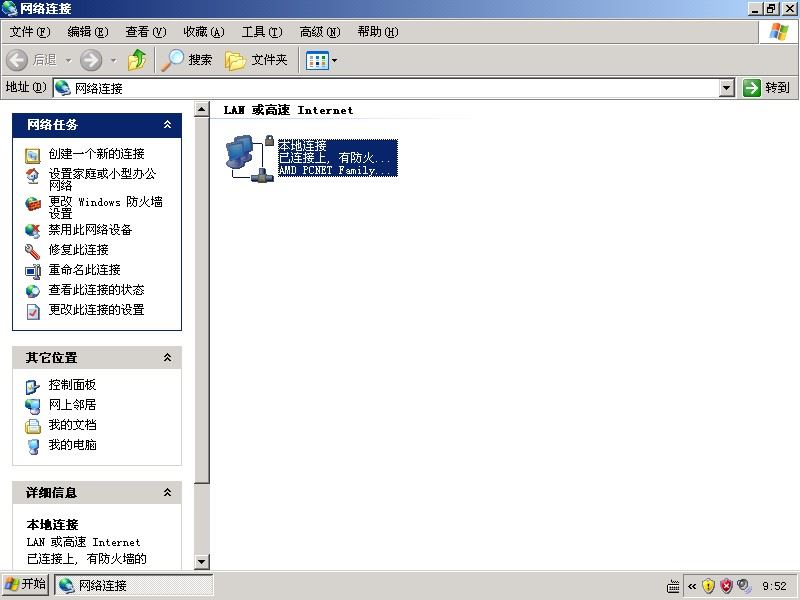Click the rename connection icon
800x600 pixels.
coord(33,271)
